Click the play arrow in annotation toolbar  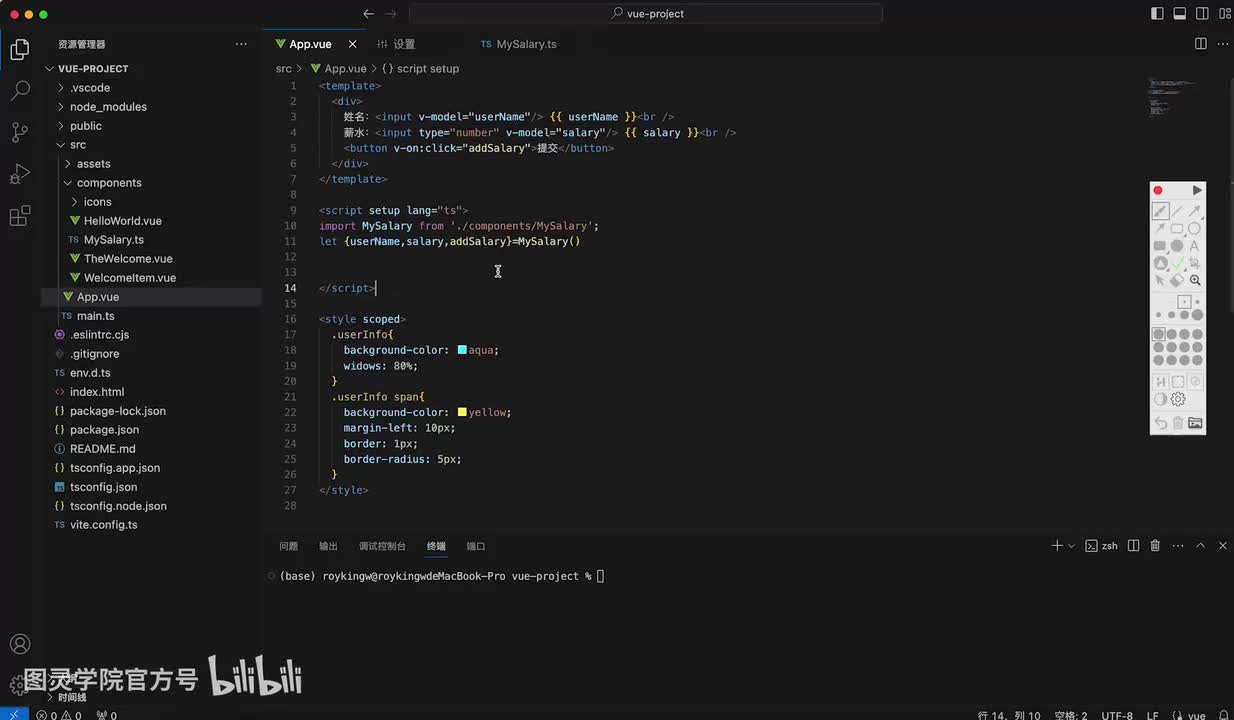1197,191
